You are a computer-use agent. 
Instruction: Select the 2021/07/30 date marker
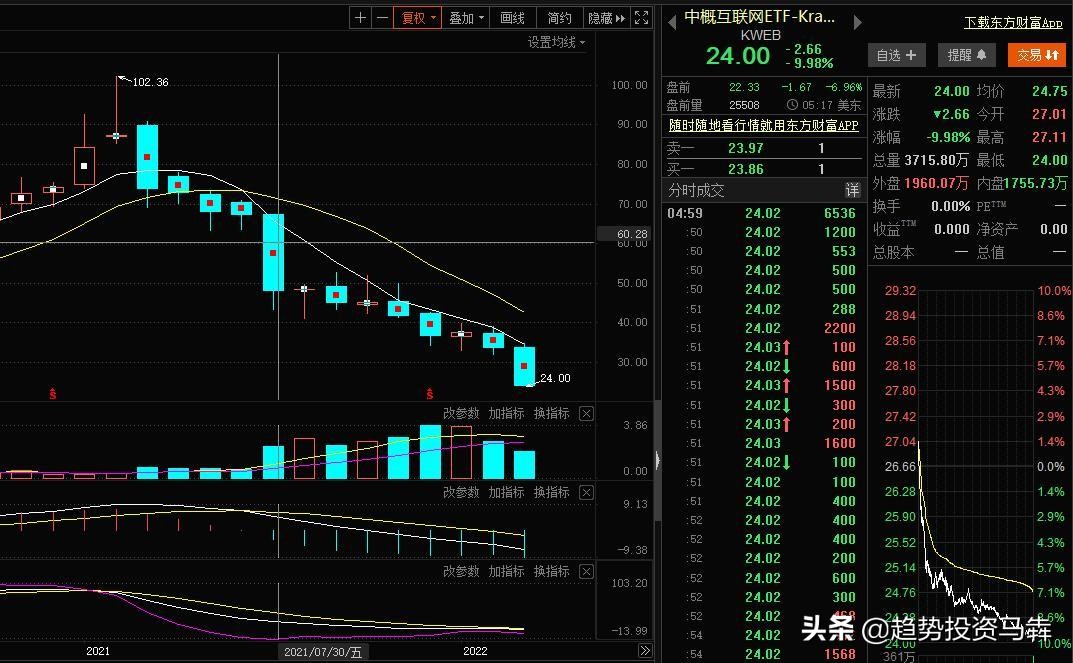pyautogui.click(x=323, y=651)
